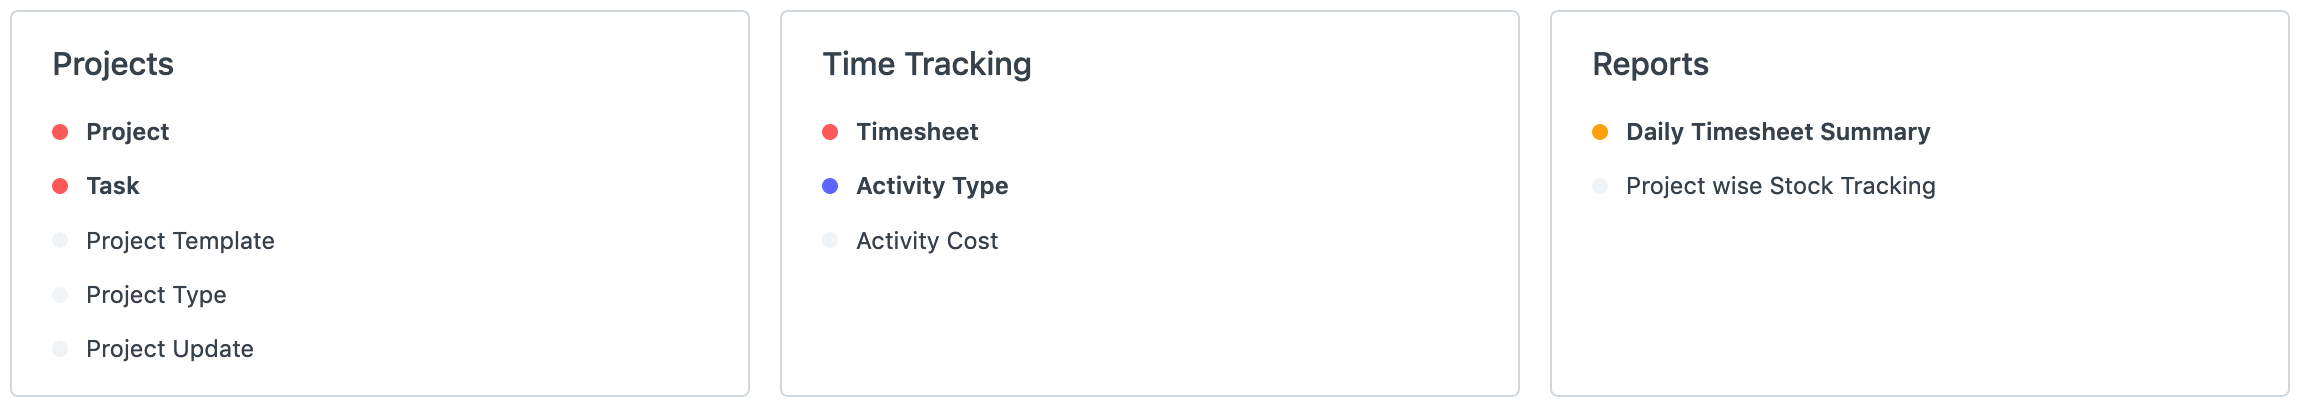Image resolution: width=2302 pixels, height=410 pixels.
Task: Go to Project Type
Action: click(x=156, y=295)
